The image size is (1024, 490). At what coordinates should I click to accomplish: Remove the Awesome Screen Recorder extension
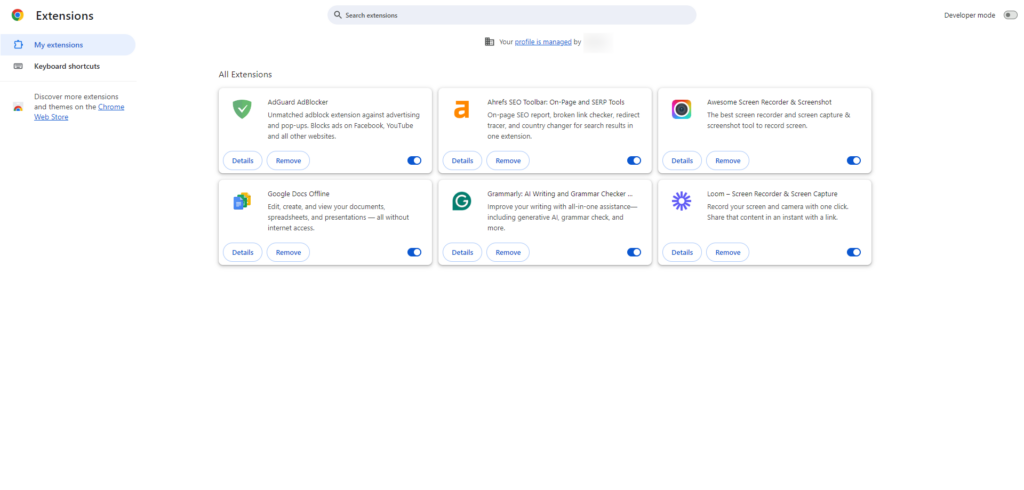point(727,160)
